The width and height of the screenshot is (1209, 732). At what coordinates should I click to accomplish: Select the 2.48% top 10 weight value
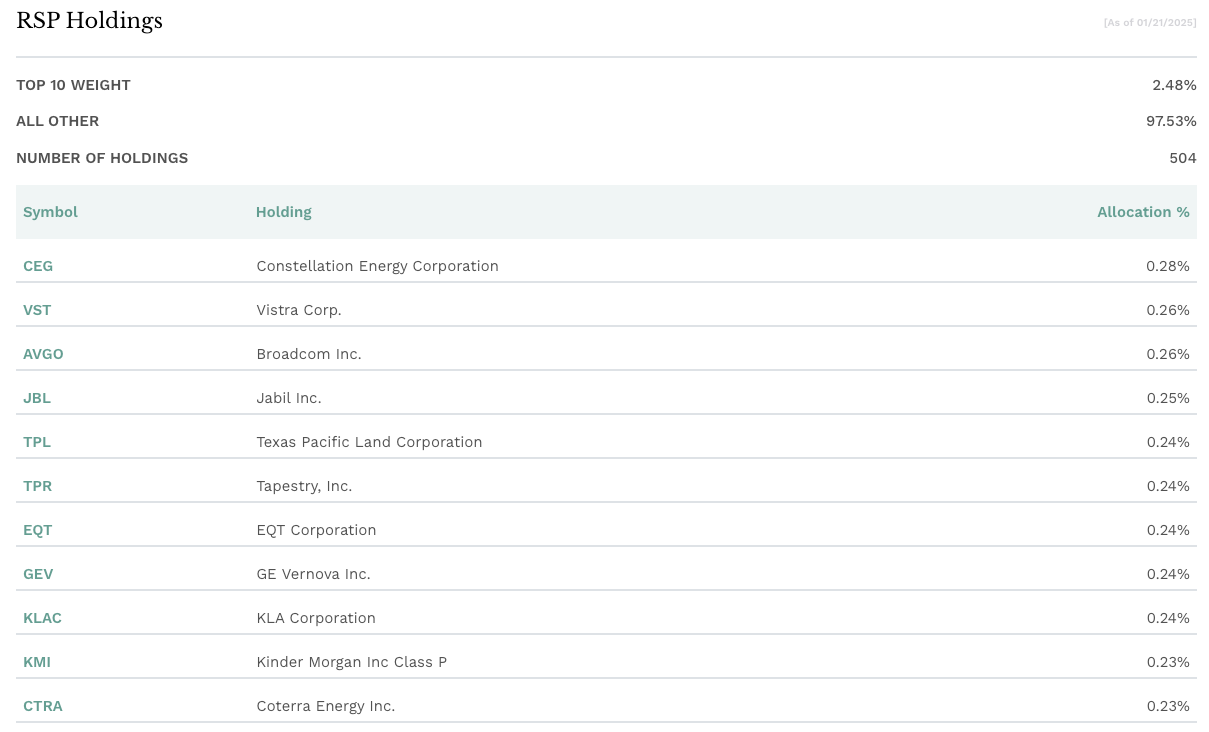point(1174,85)
